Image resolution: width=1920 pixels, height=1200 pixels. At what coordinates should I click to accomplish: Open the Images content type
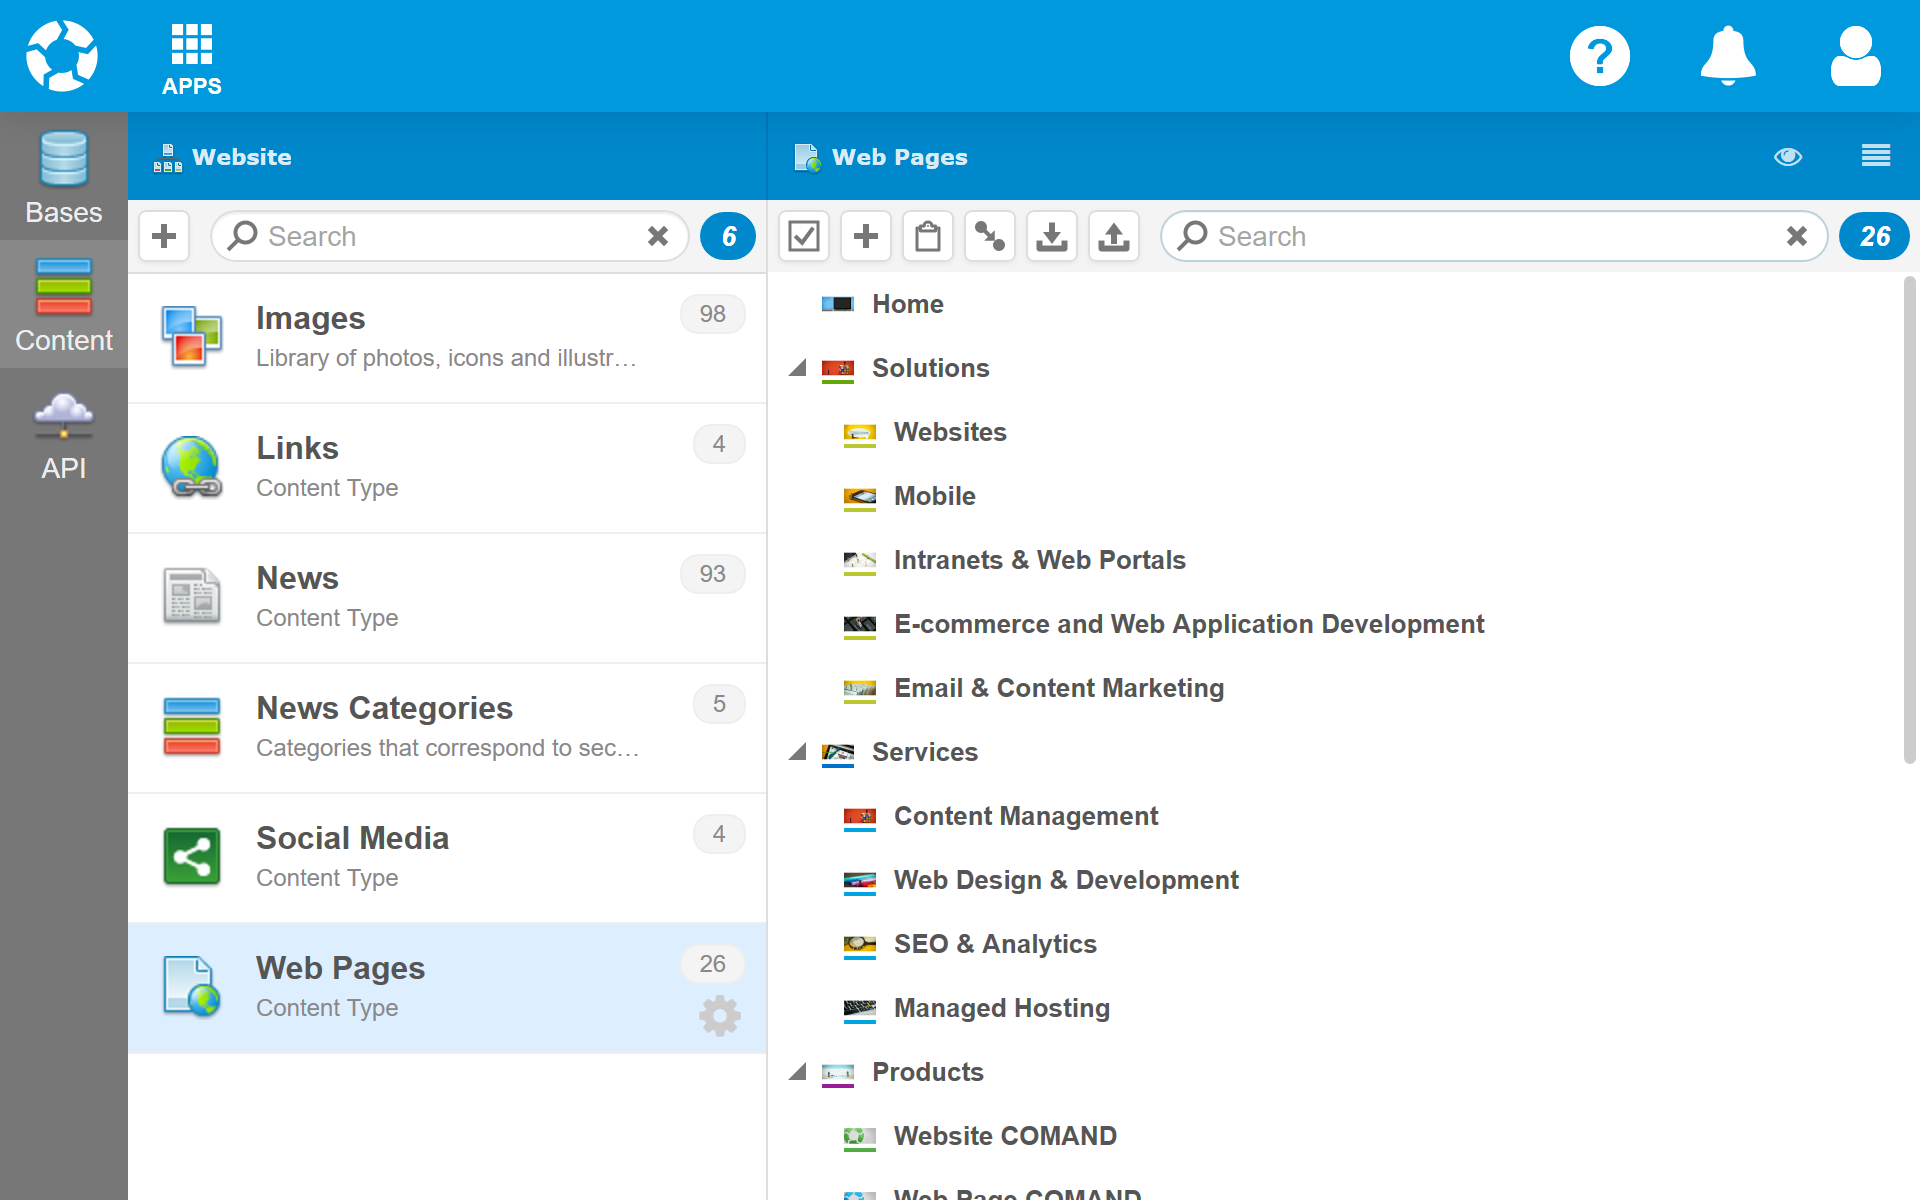(x=447, y=338)
